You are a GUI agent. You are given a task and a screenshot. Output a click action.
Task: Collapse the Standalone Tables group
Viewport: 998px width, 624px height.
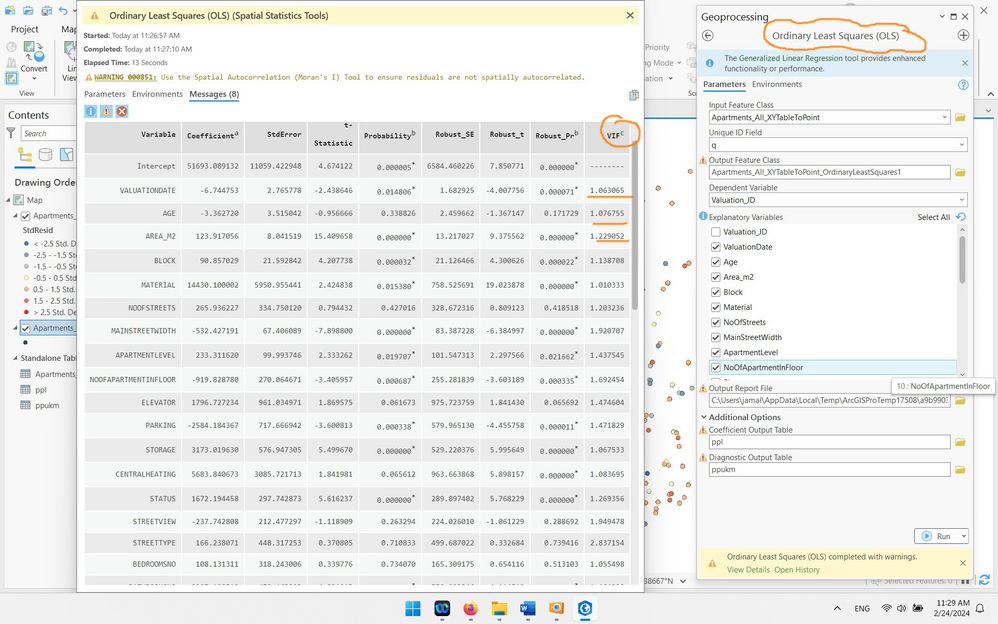coord(15,358)
